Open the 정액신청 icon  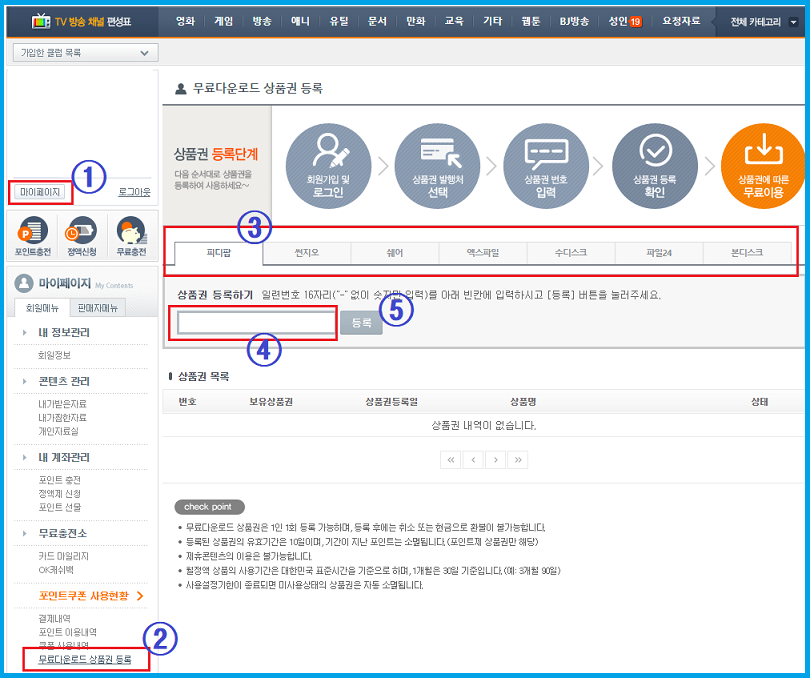point(82,236)
